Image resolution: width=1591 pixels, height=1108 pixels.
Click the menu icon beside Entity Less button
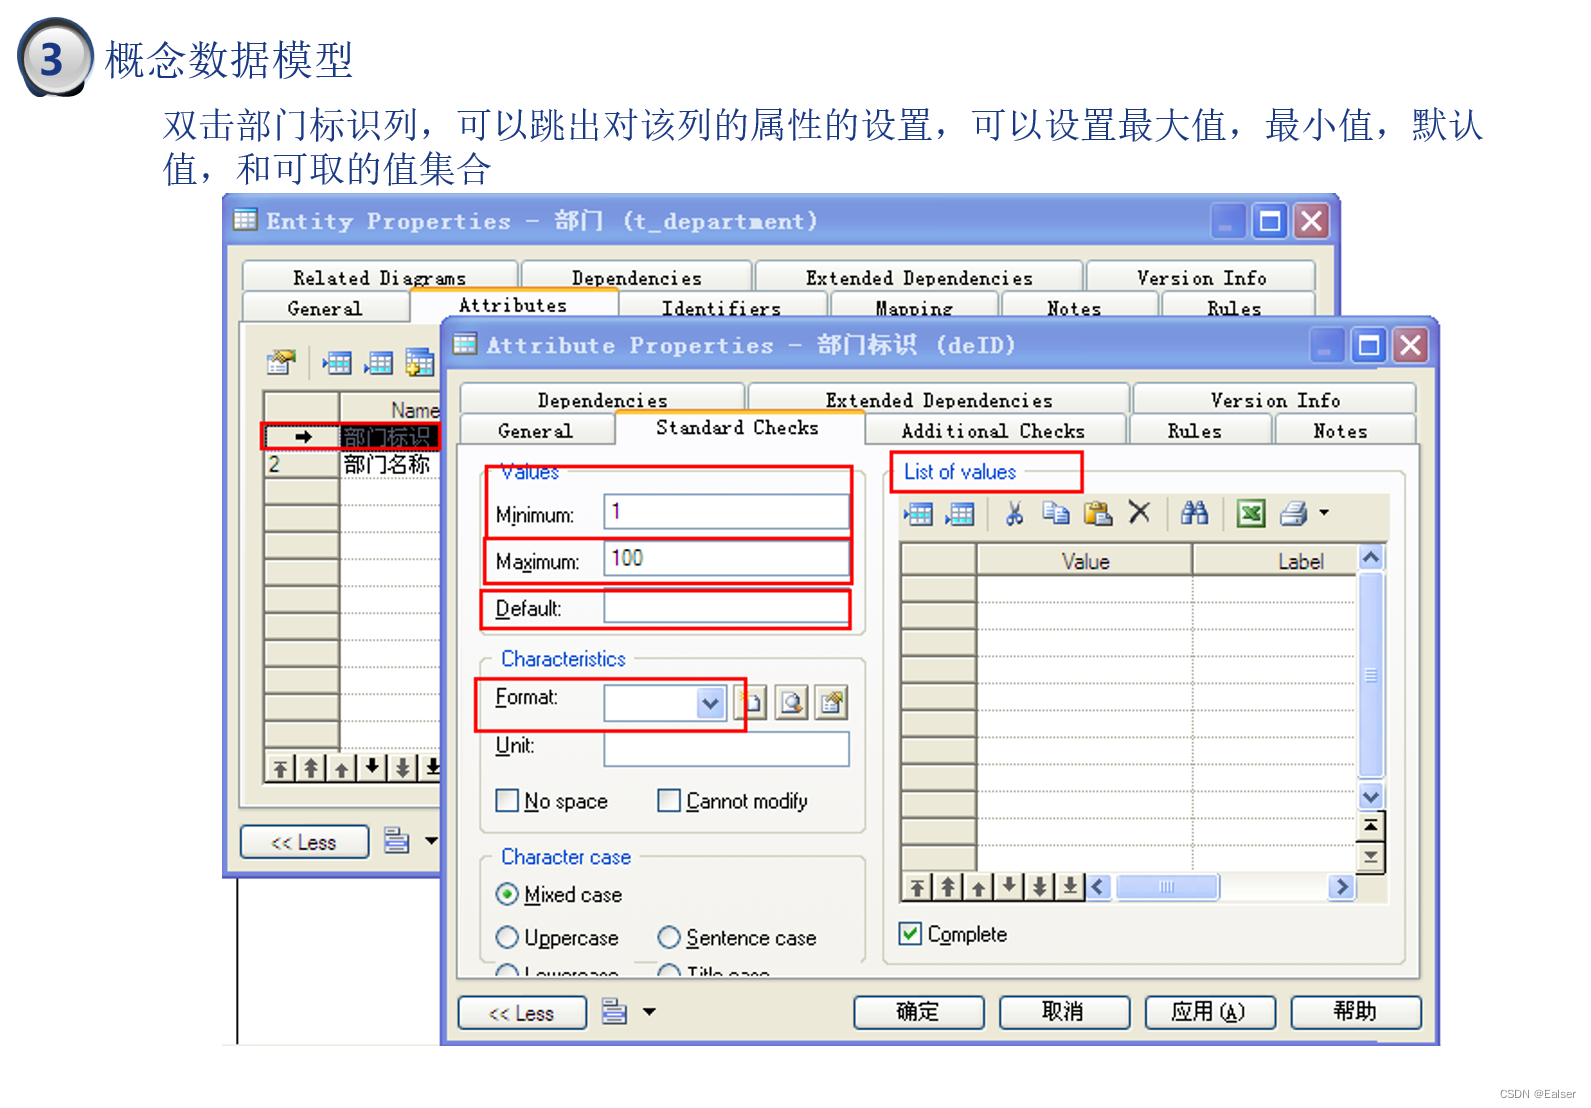(397, 841)
